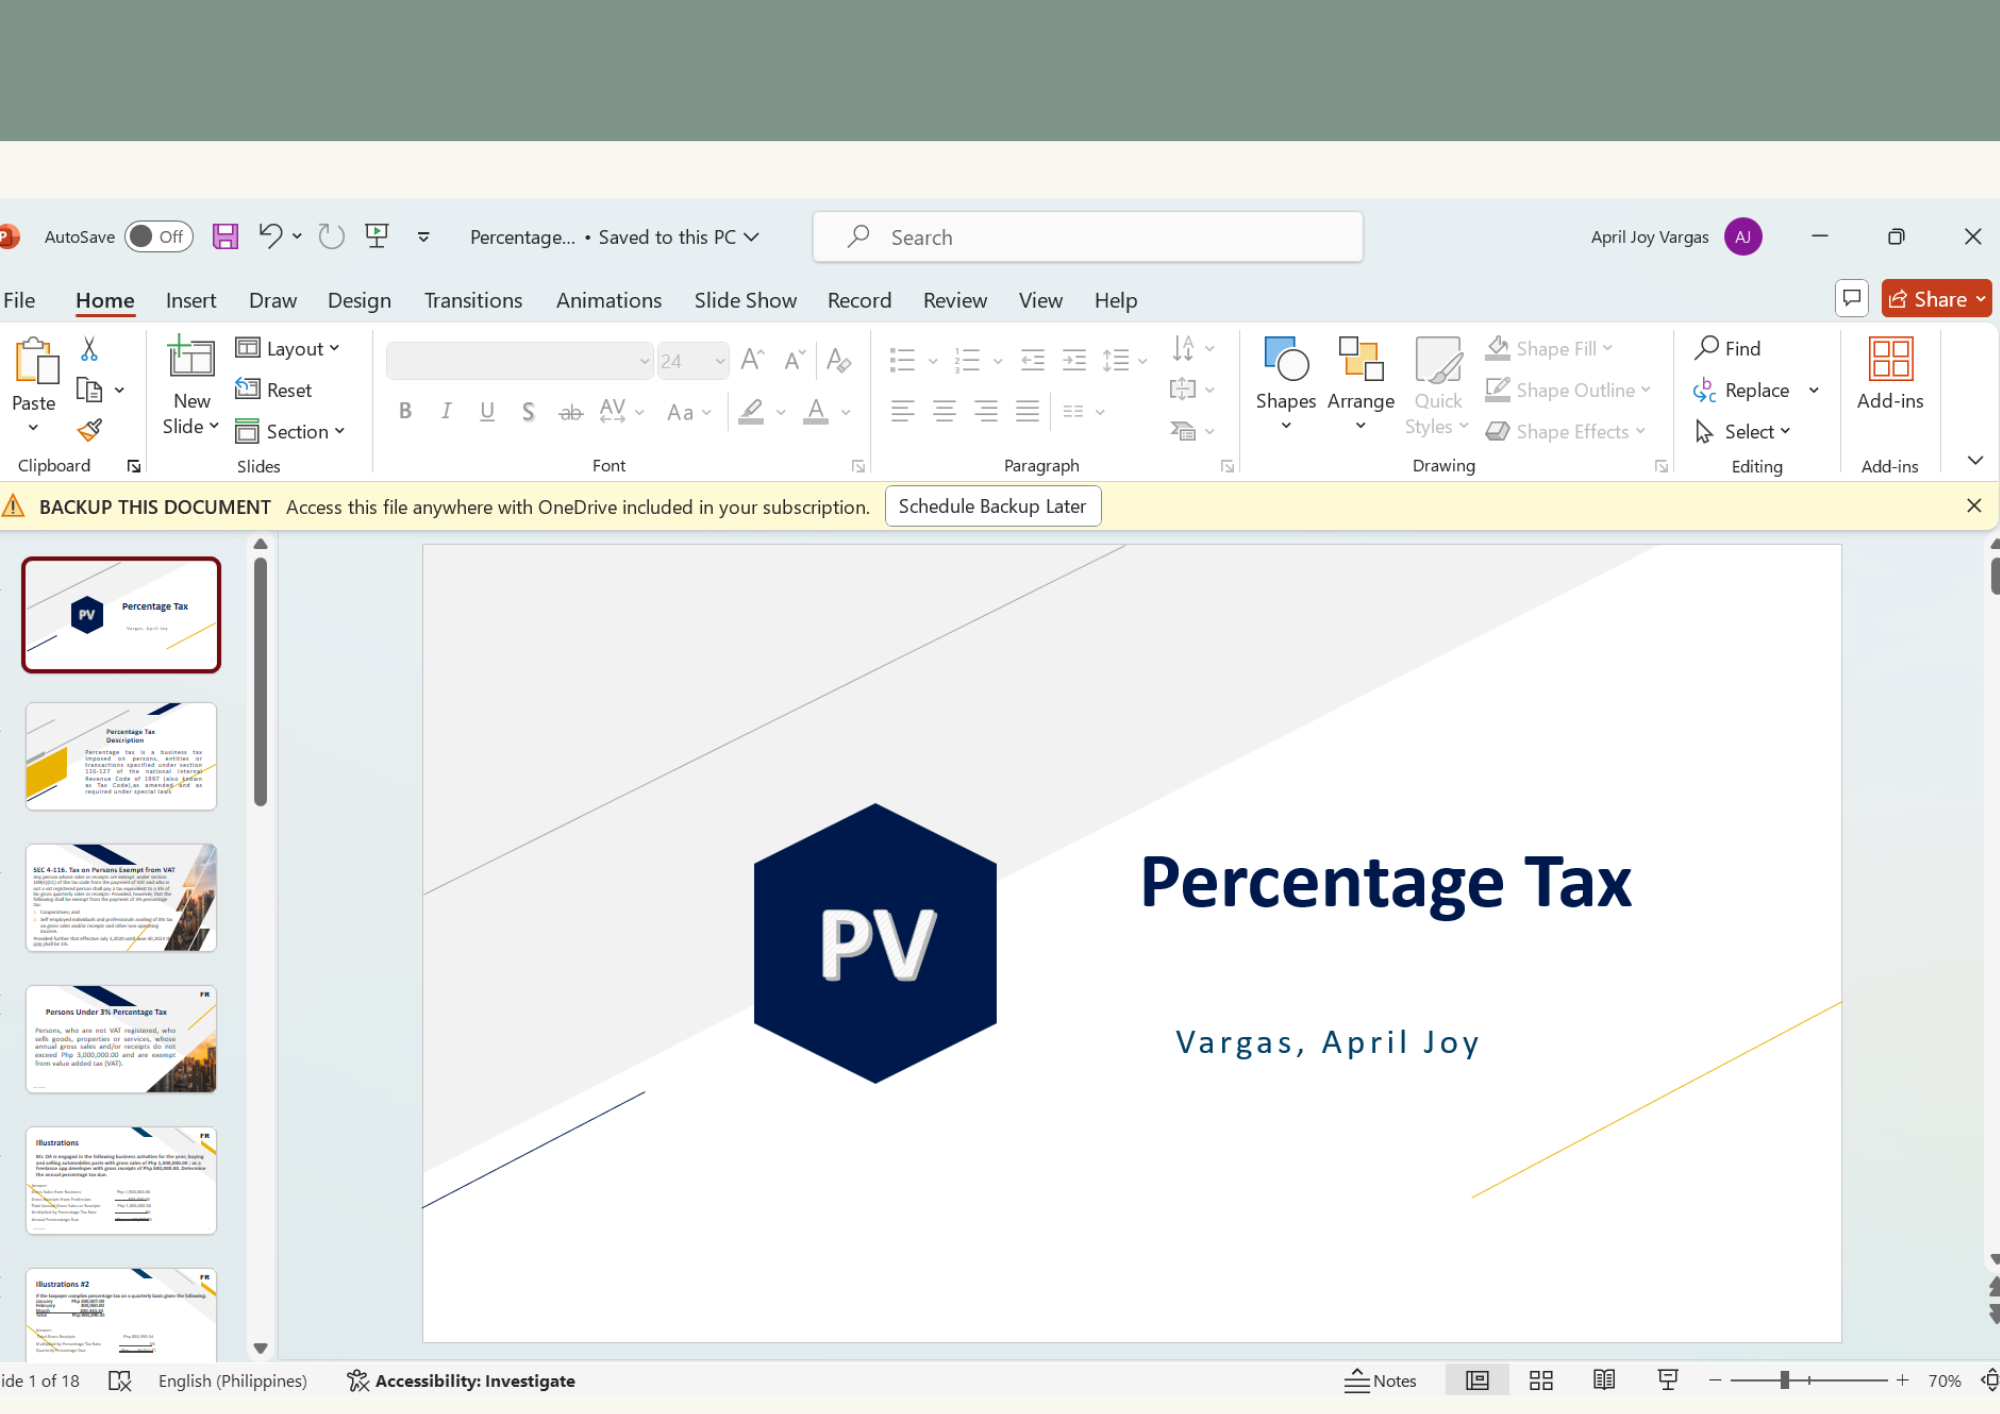Click Schedule Backup Later button
2000x1414 pixels.
coord(991,506)
